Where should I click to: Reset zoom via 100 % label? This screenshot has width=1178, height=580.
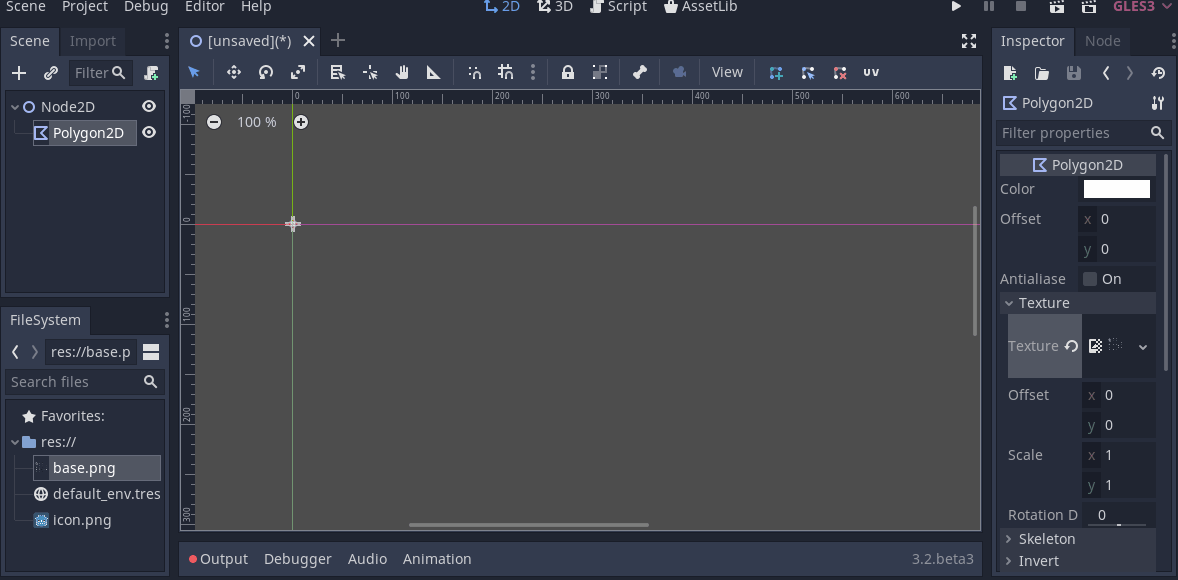pos(257,122)
